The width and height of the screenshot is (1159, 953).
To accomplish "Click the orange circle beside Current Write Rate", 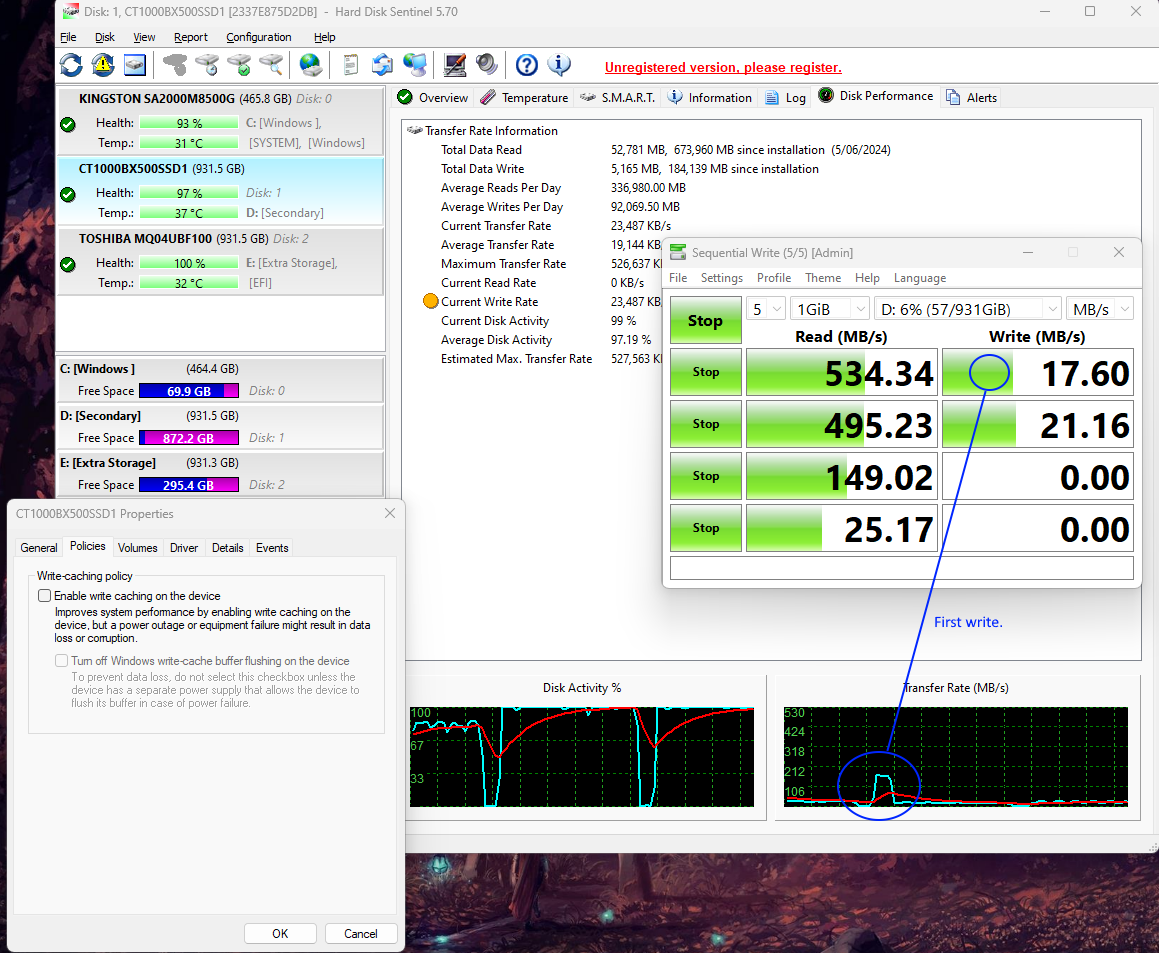I will tap(430, 301).
